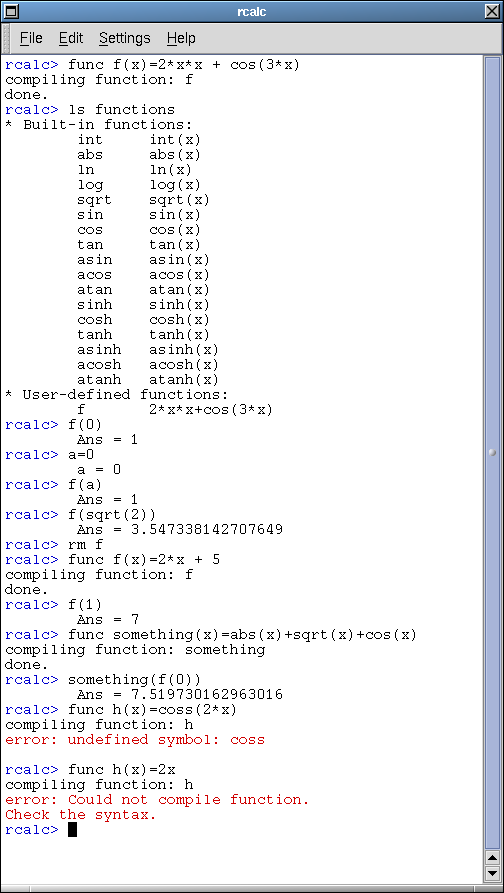Click the 'func something(x)=abs(x)+sqrt(x)+cos(x)' command
This screenshot has height=893, width=504.
tap(243, 634)
